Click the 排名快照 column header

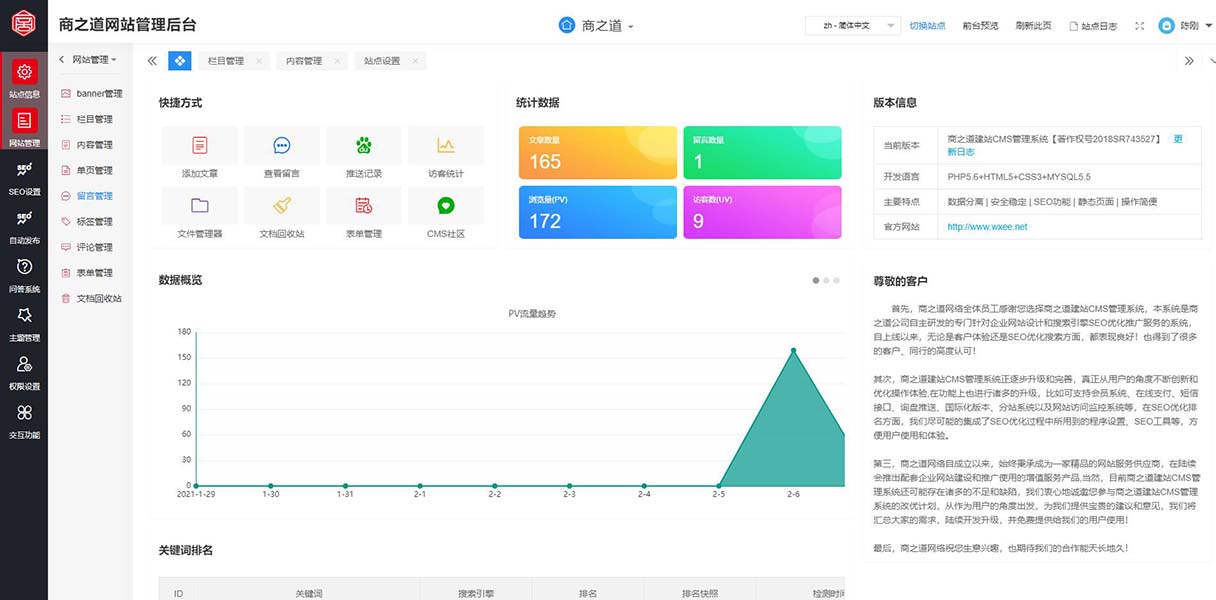pos(700,594)
